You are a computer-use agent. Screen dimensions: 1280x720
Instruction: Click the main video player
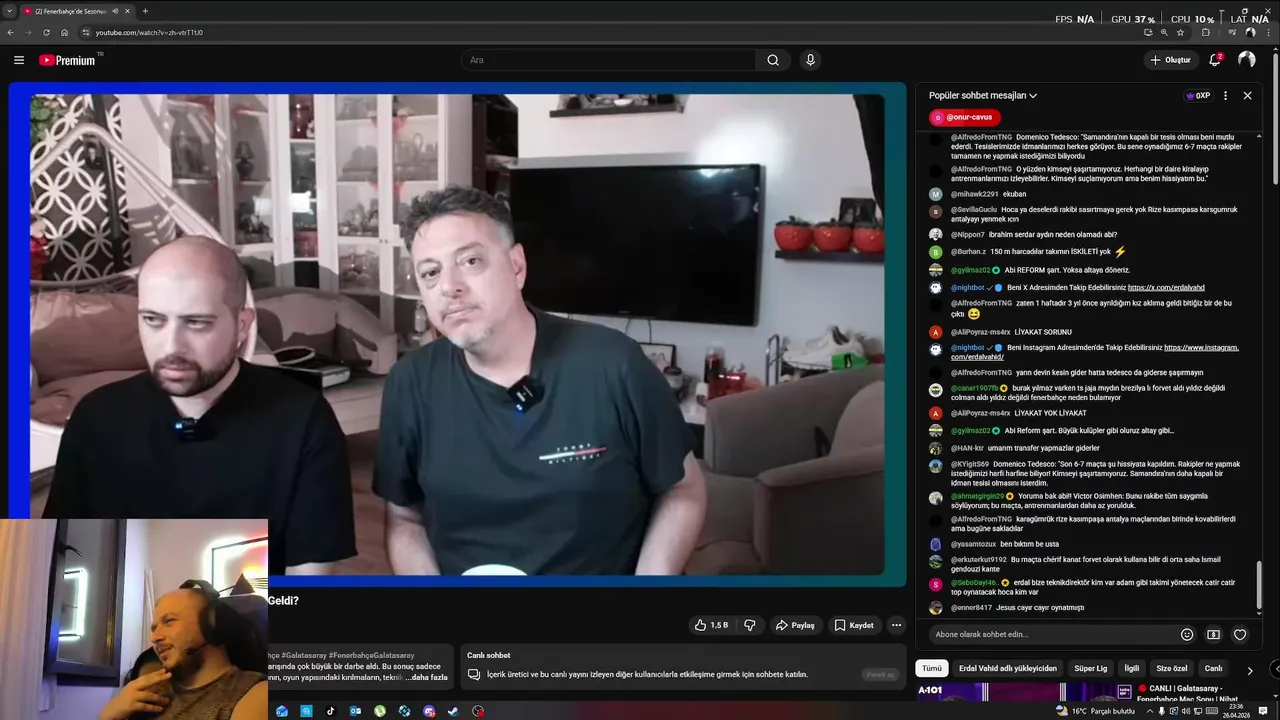point(457,334)
